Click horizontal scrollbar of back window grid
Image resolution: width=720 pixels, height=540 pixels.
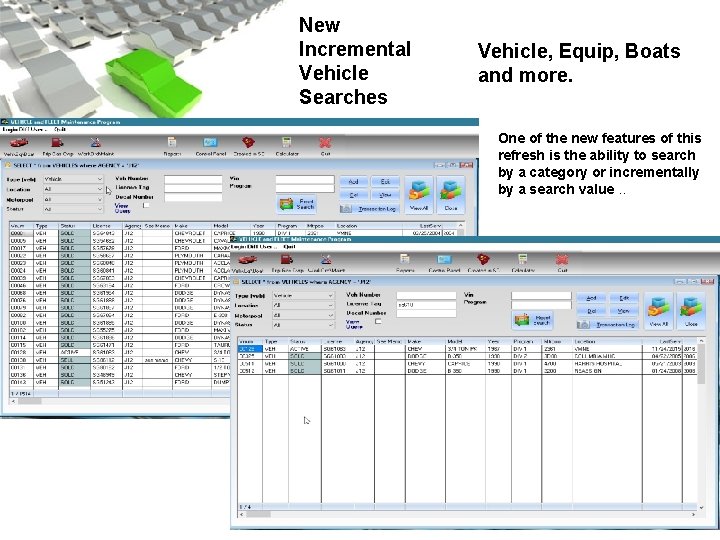(119, 401)
